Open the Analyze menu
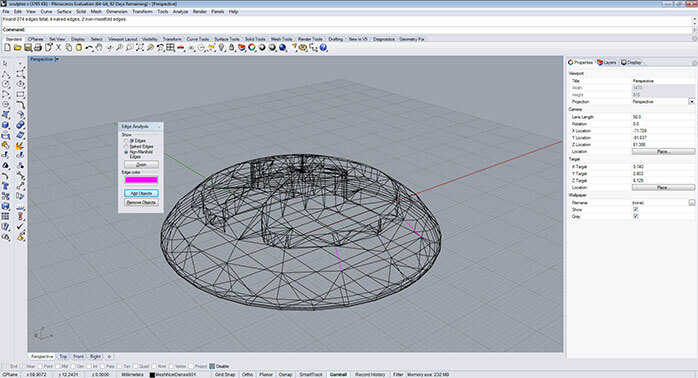Viewport: 698px width, 378px height. [180, 12]
